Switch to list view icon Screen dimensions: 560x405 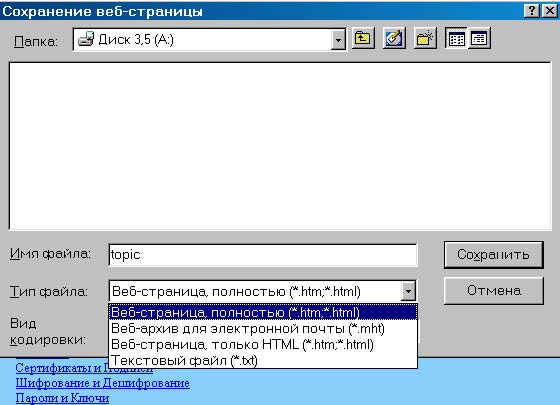456,38
